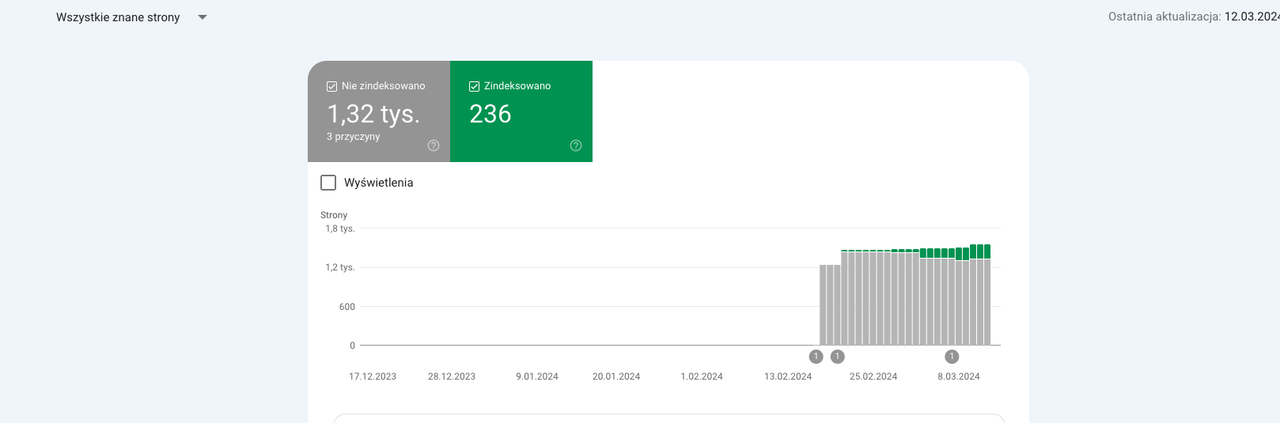This screenshot has width=1280, height=423.
Task: Click the 1,8 tys. axis label
Action: [340, 229]
